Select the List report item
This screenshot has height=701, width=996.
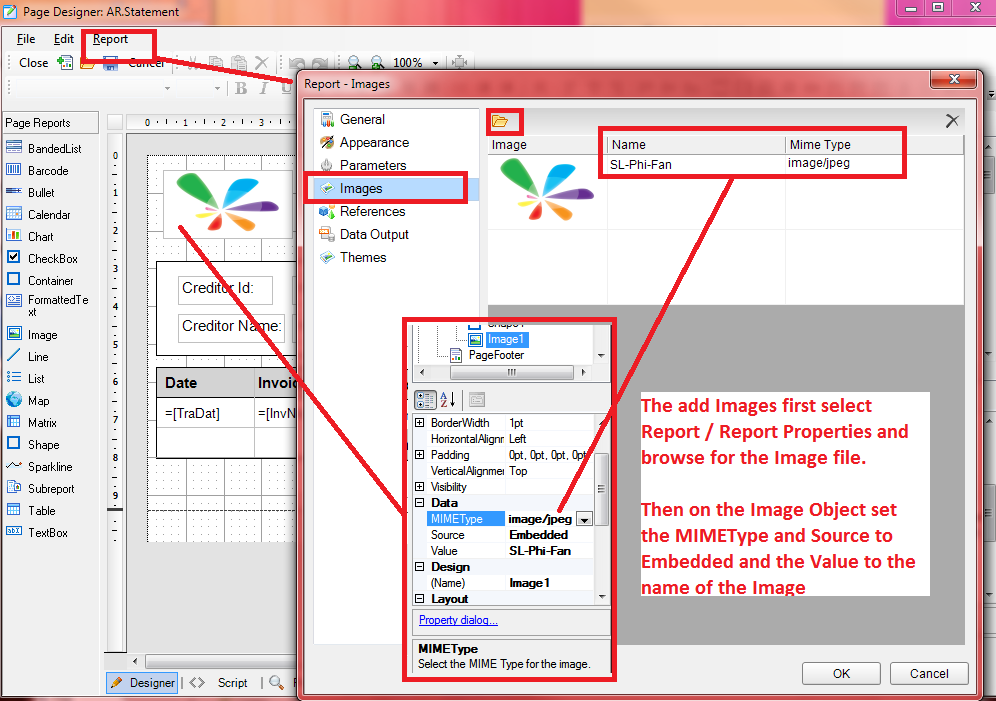tap(25, 378)
